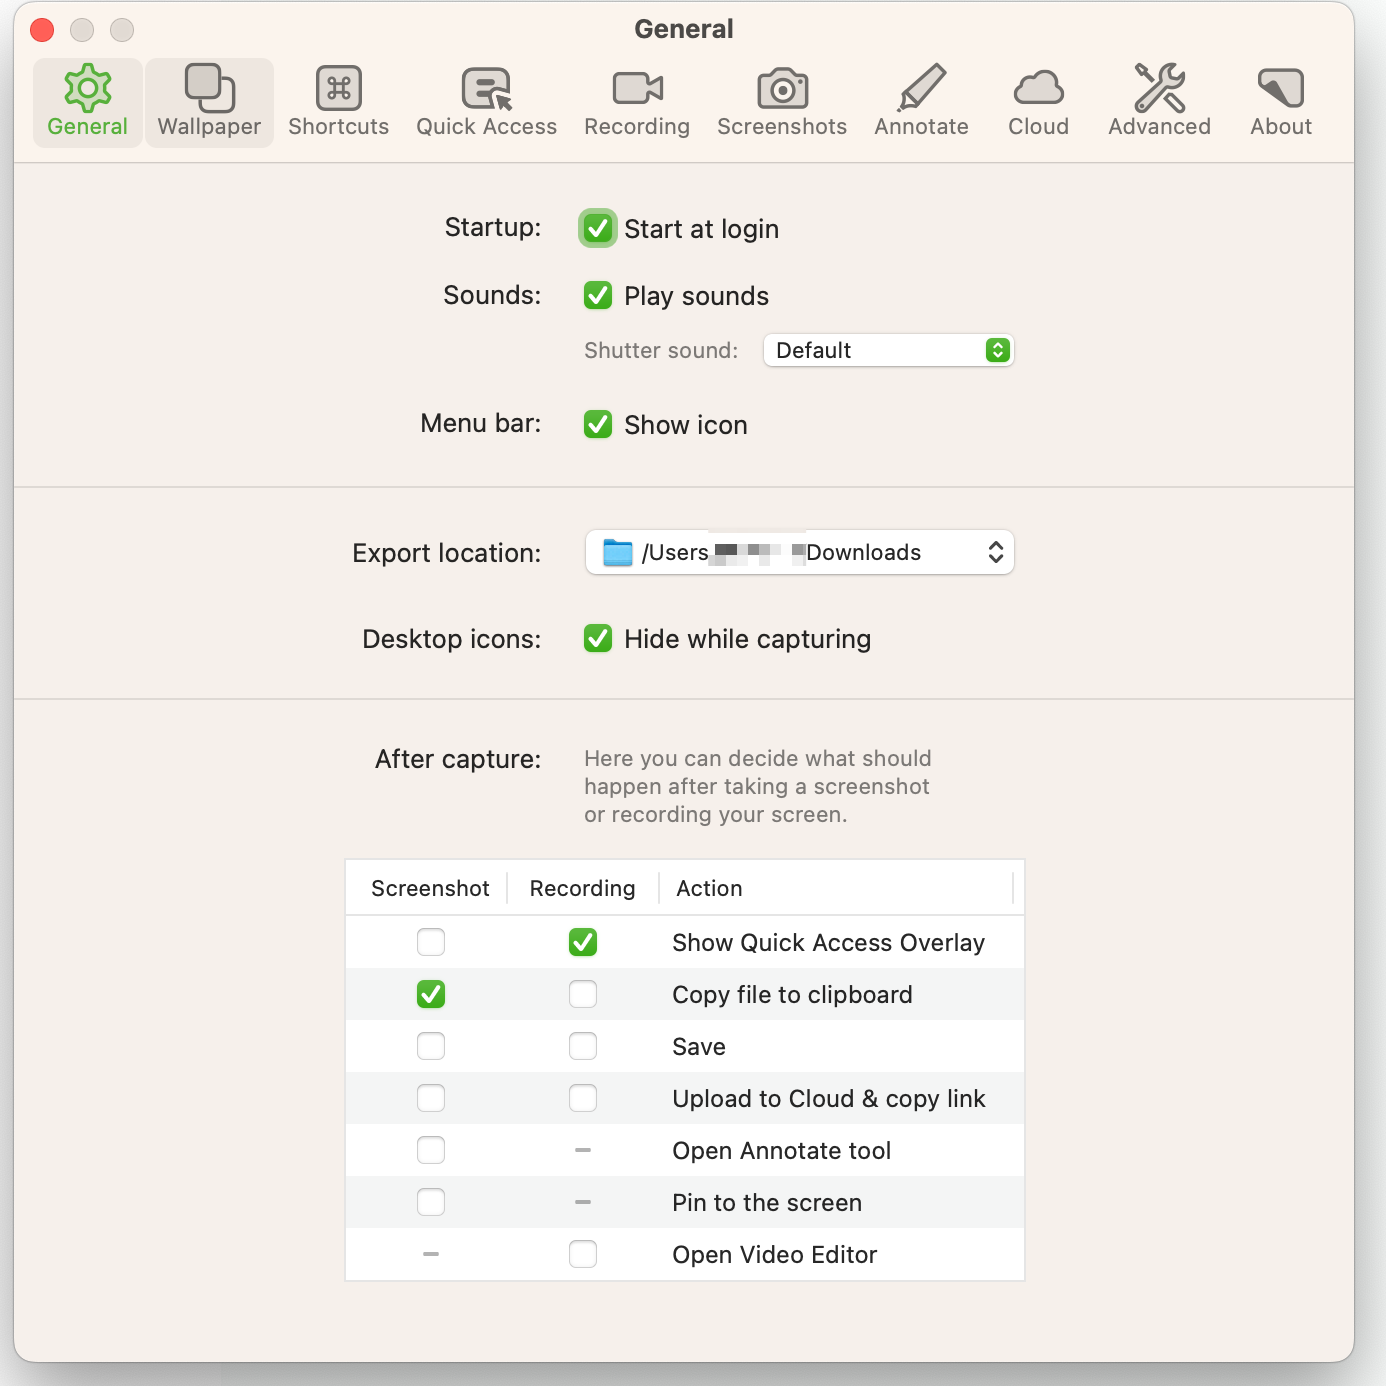The width and height of the screenshot is (1386, 1386).
Task: Open the Annotate settings section
Action: click(920, 100)
